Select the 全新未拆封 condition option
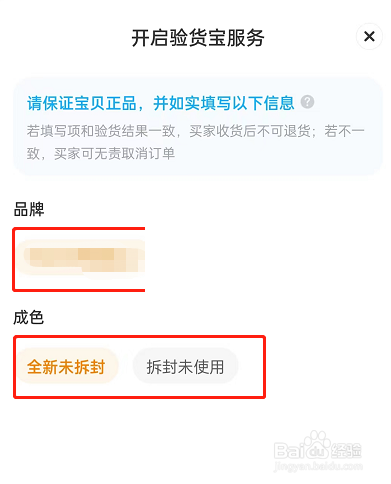 tap(66, 367)
